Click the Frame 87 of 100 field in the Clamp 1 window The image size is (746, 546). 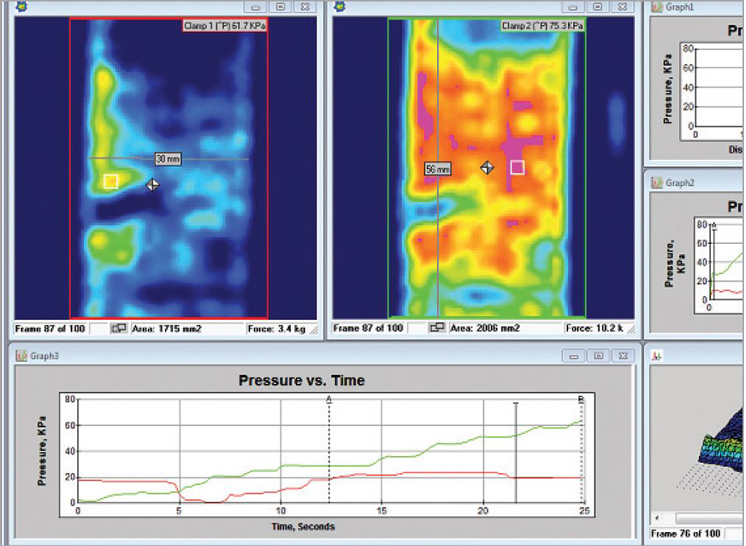pos(50,328)
